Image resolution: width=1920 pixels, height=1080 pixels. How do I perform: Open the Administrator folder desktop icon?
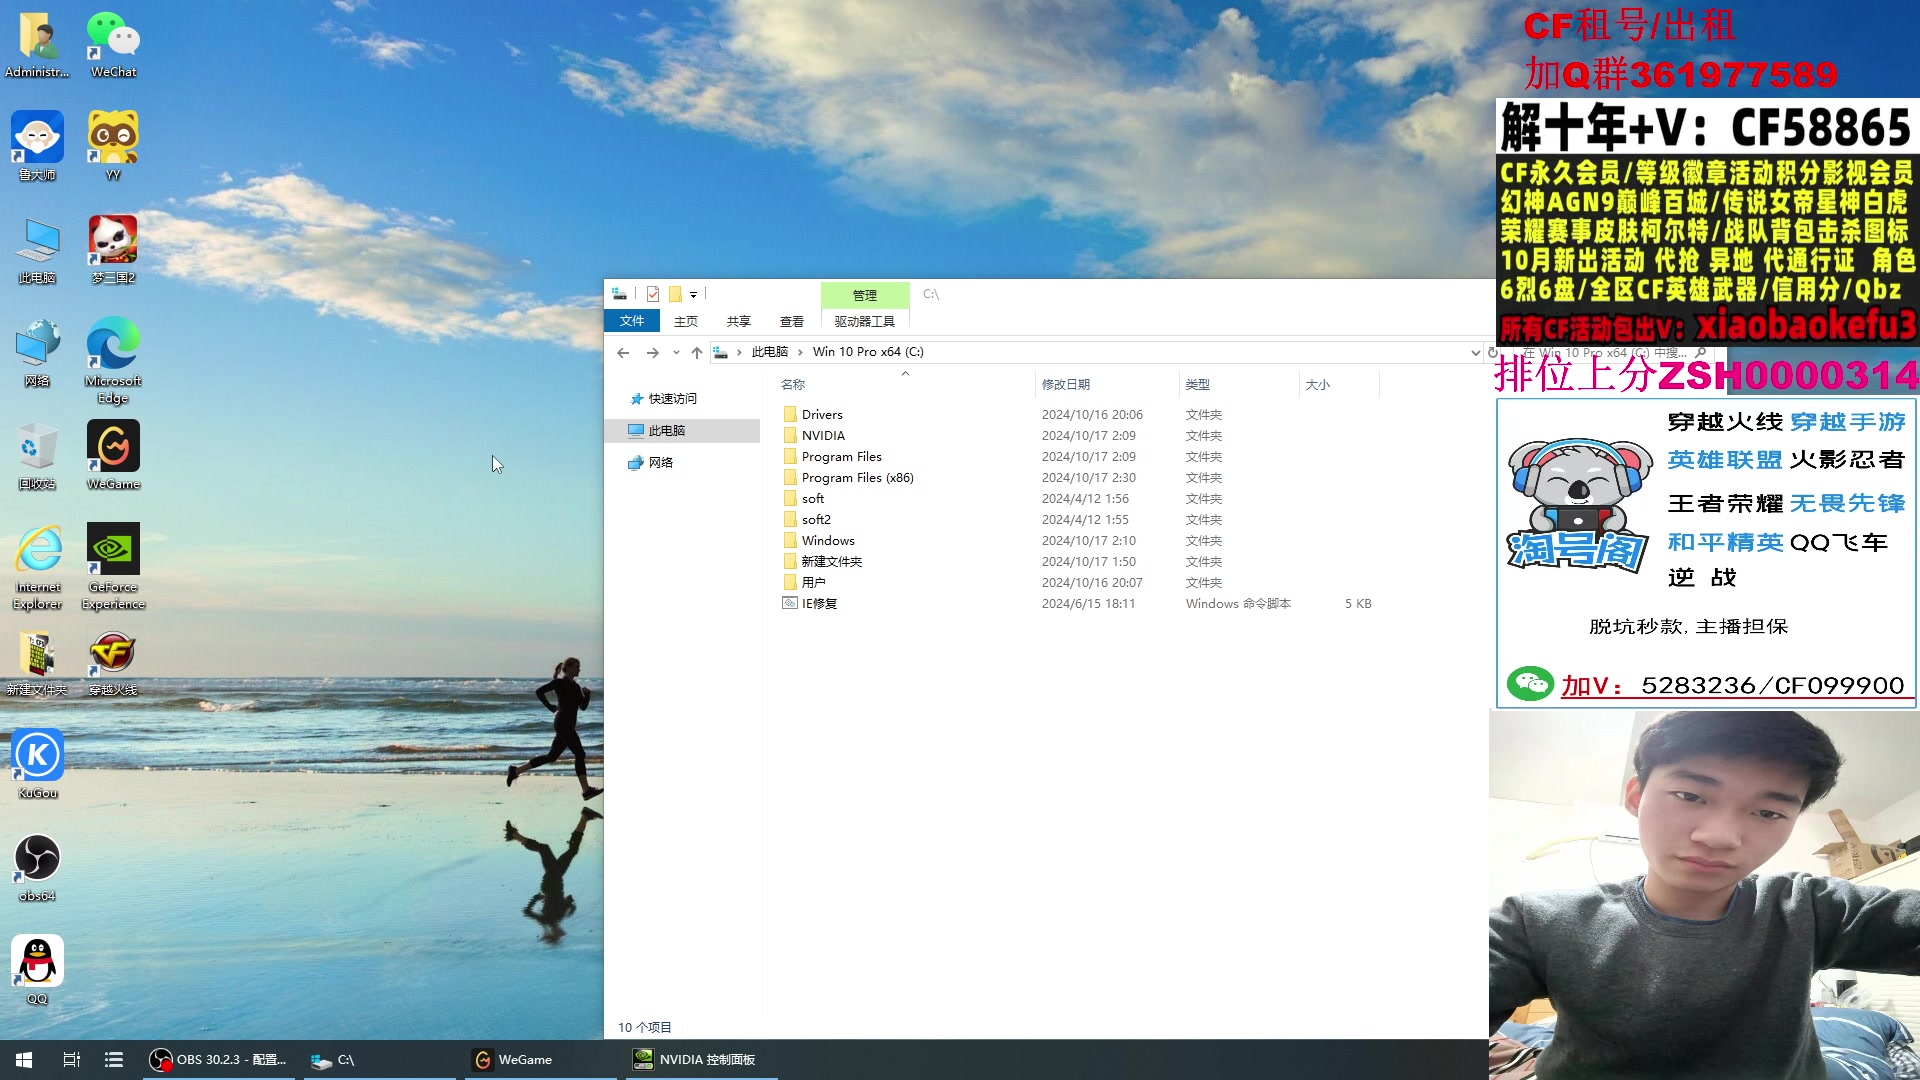(37, 45)
